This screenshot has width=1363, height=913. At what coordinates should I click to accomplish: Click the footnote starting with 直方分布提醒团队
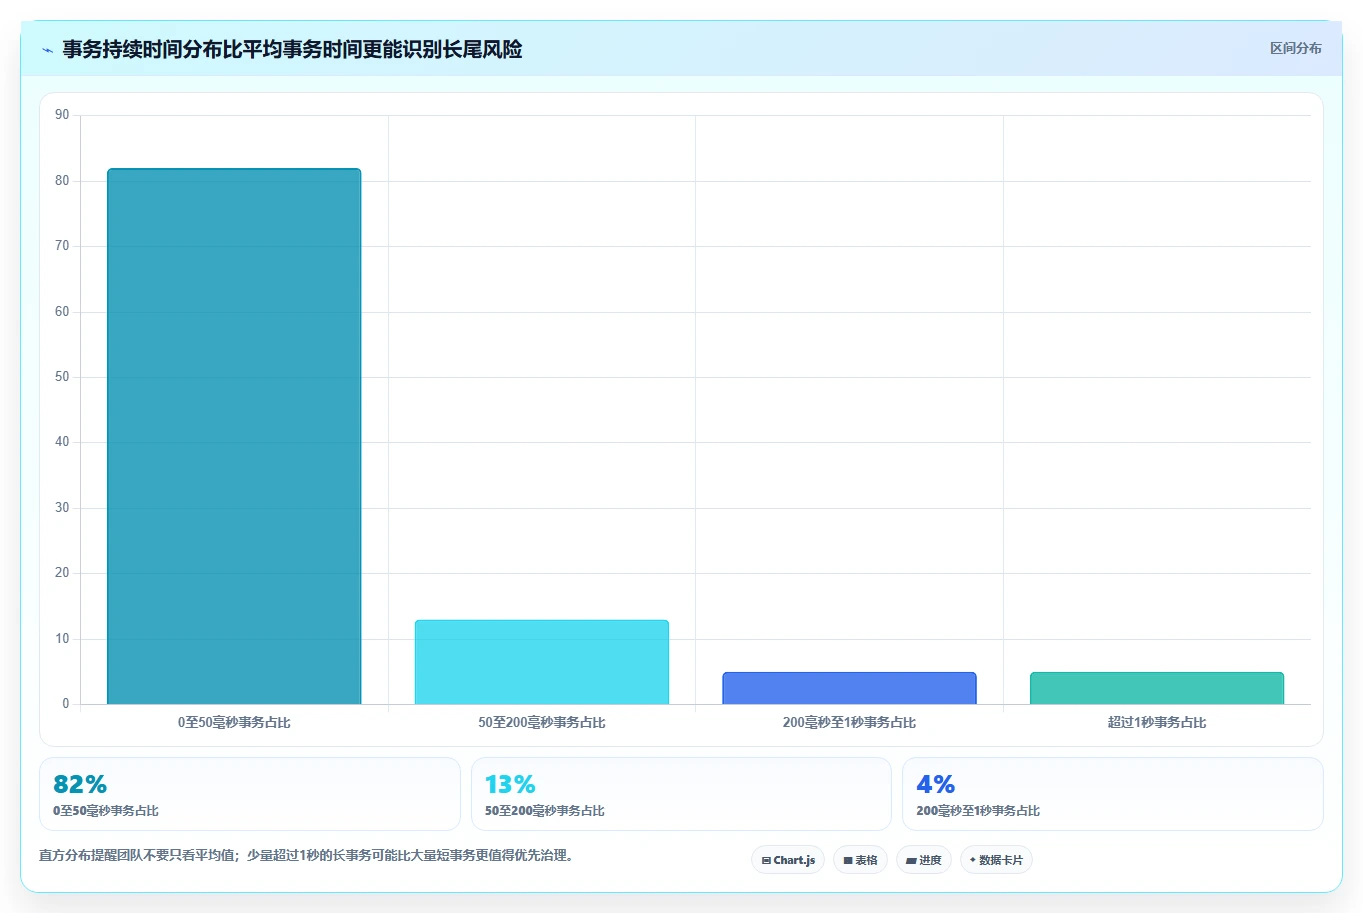(x=309, y=856)
